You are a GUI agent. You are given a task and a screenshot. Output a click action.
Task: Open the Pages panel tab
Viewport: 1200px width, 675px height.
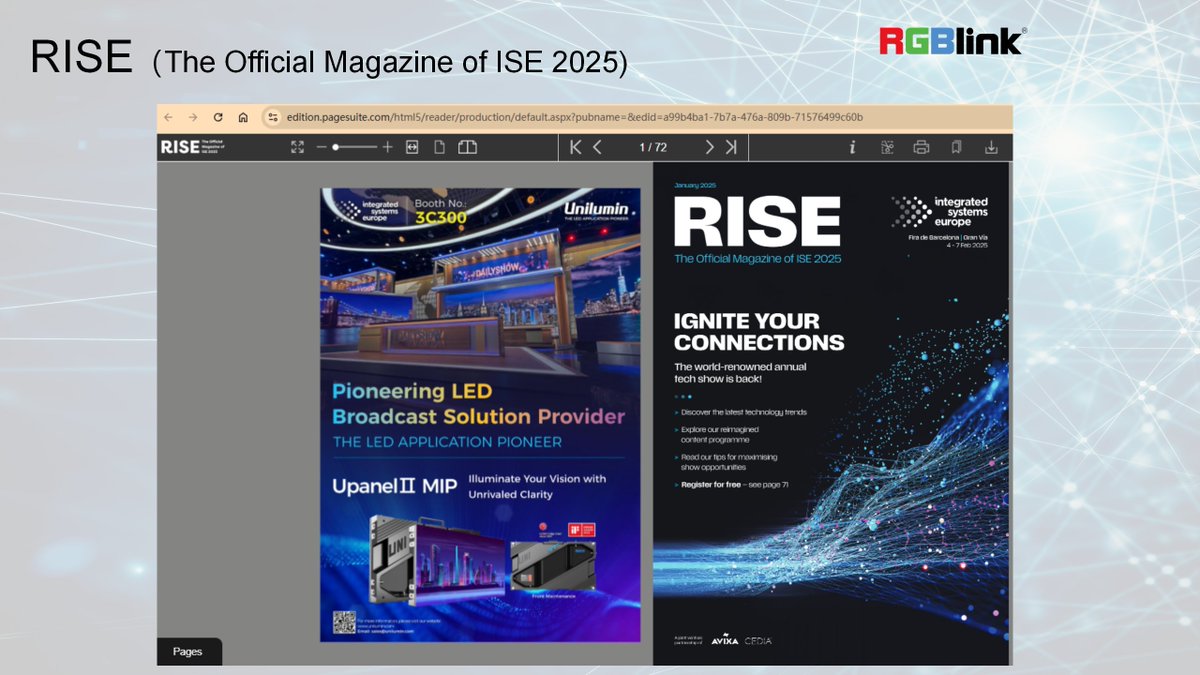coord(189,651)
